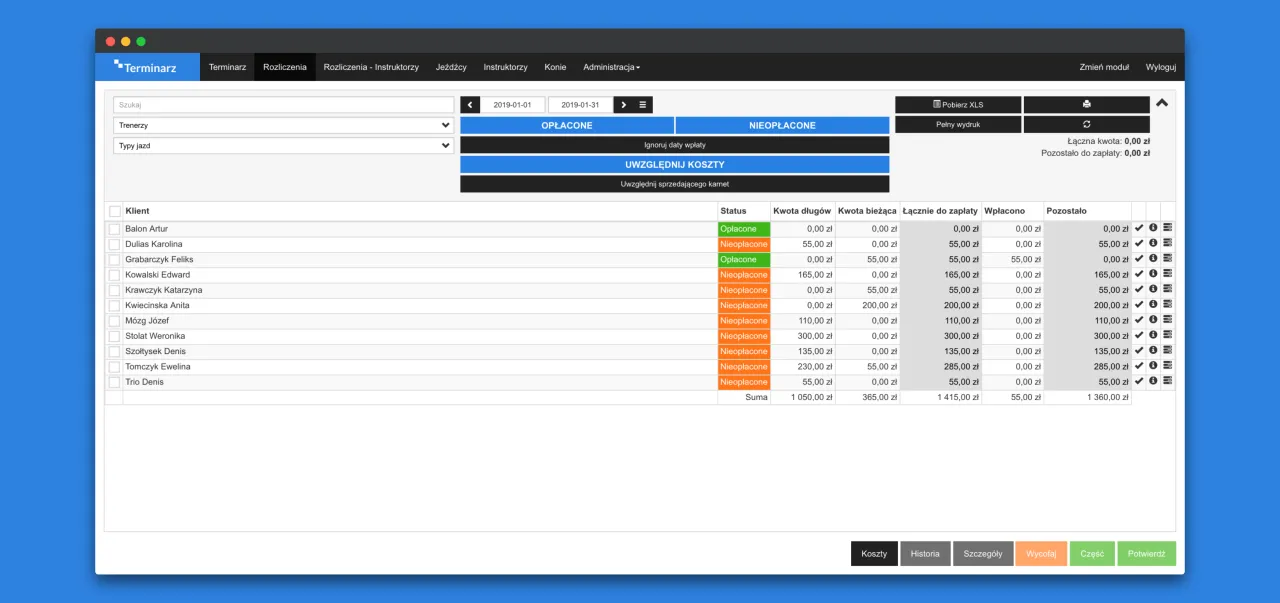This screenshot has width=1280, height=603.
Task: Click inside the Szukaj search field
Action: [283, 104]
